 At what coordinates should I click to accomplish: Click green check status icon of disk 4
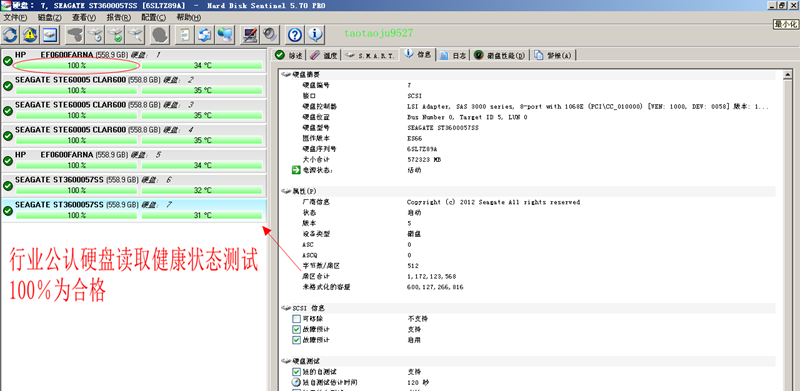click(x=8, y=136)
